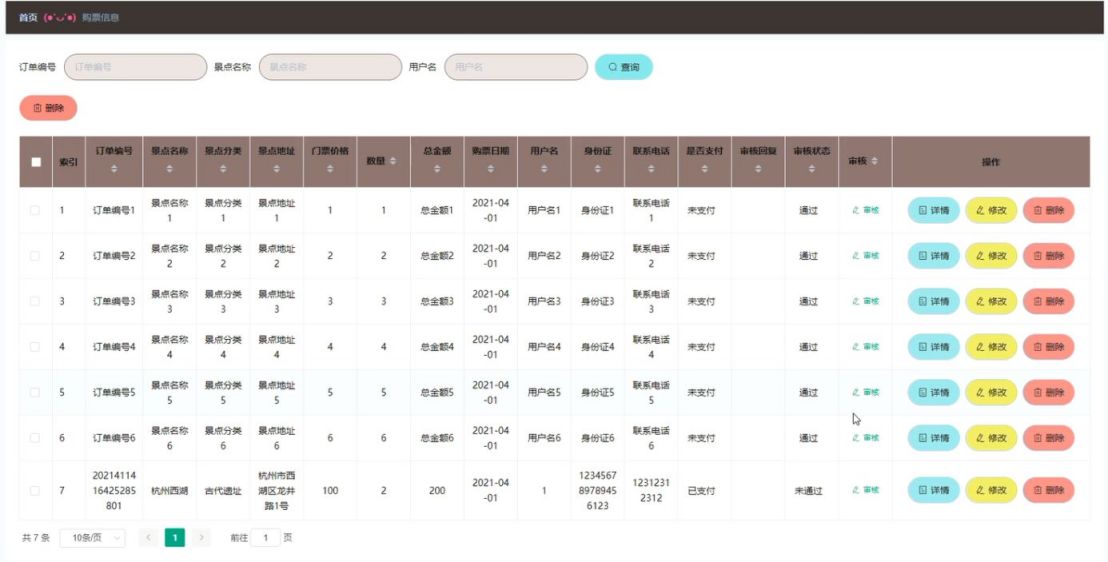This screenshot has width=1108, height=562.
Task: Sort by 订单编号 column sort arrows
Action: [114, 169]
